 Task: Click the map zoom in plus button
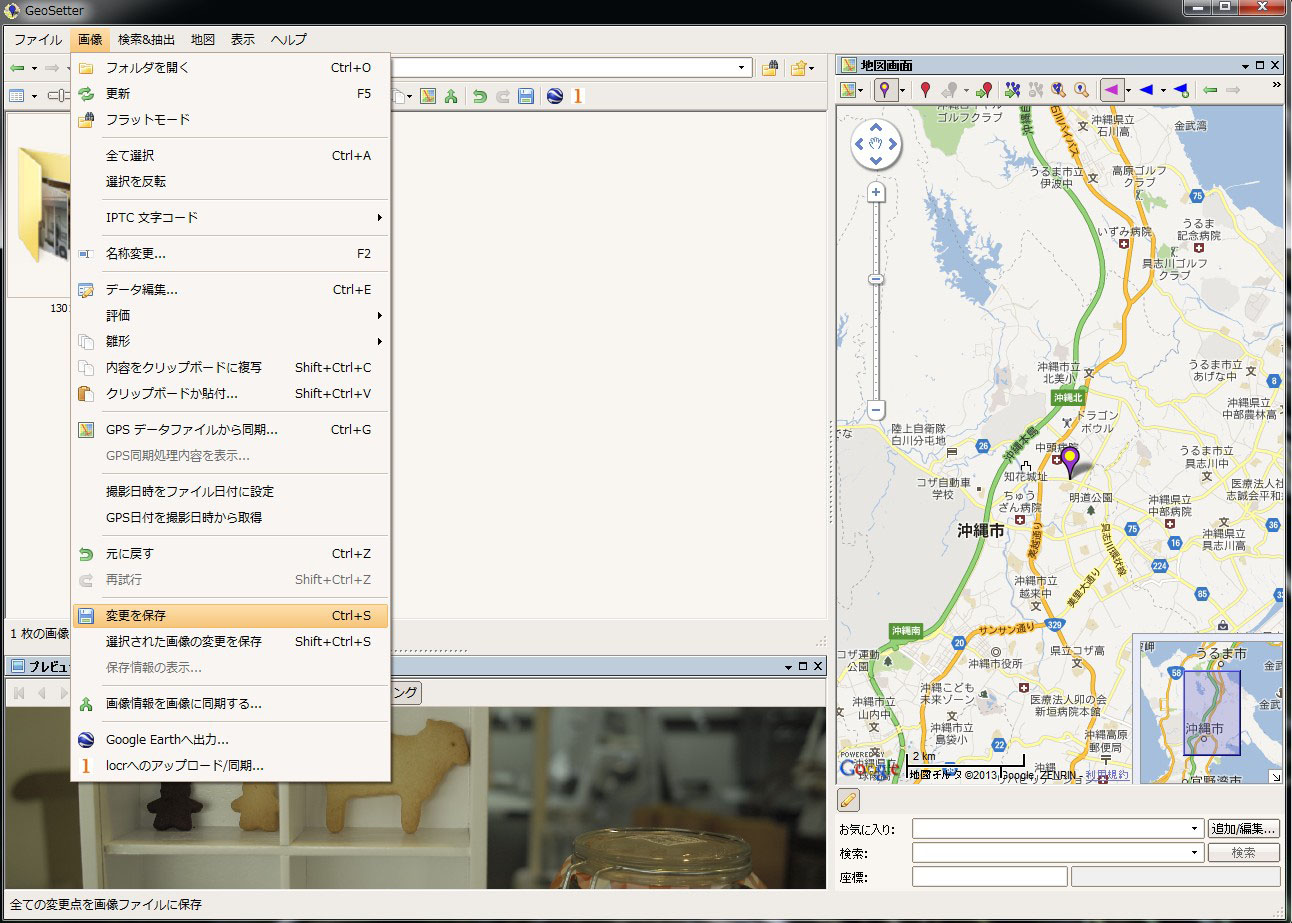coord(876,192)
